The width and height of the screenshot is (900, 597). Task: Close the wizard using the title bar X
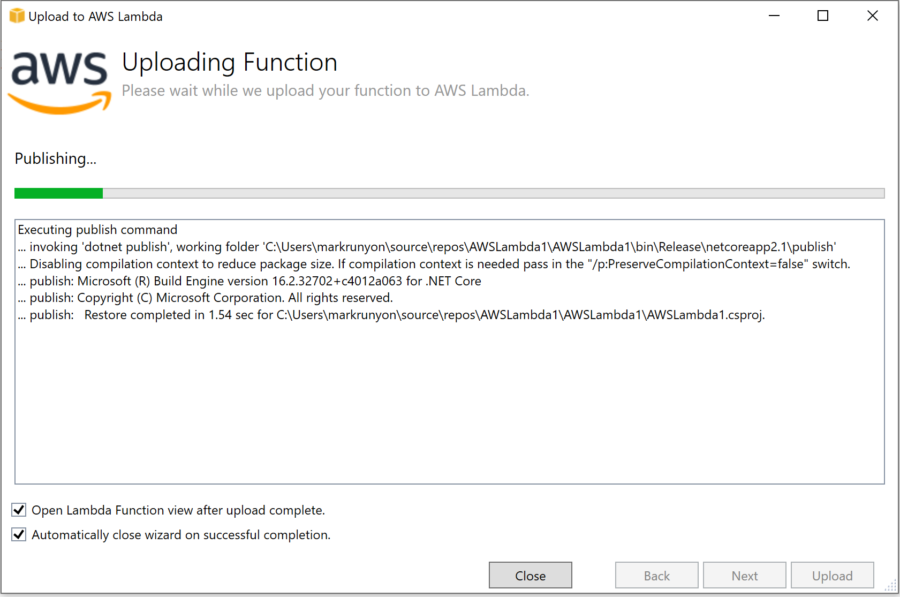point(872,16)
